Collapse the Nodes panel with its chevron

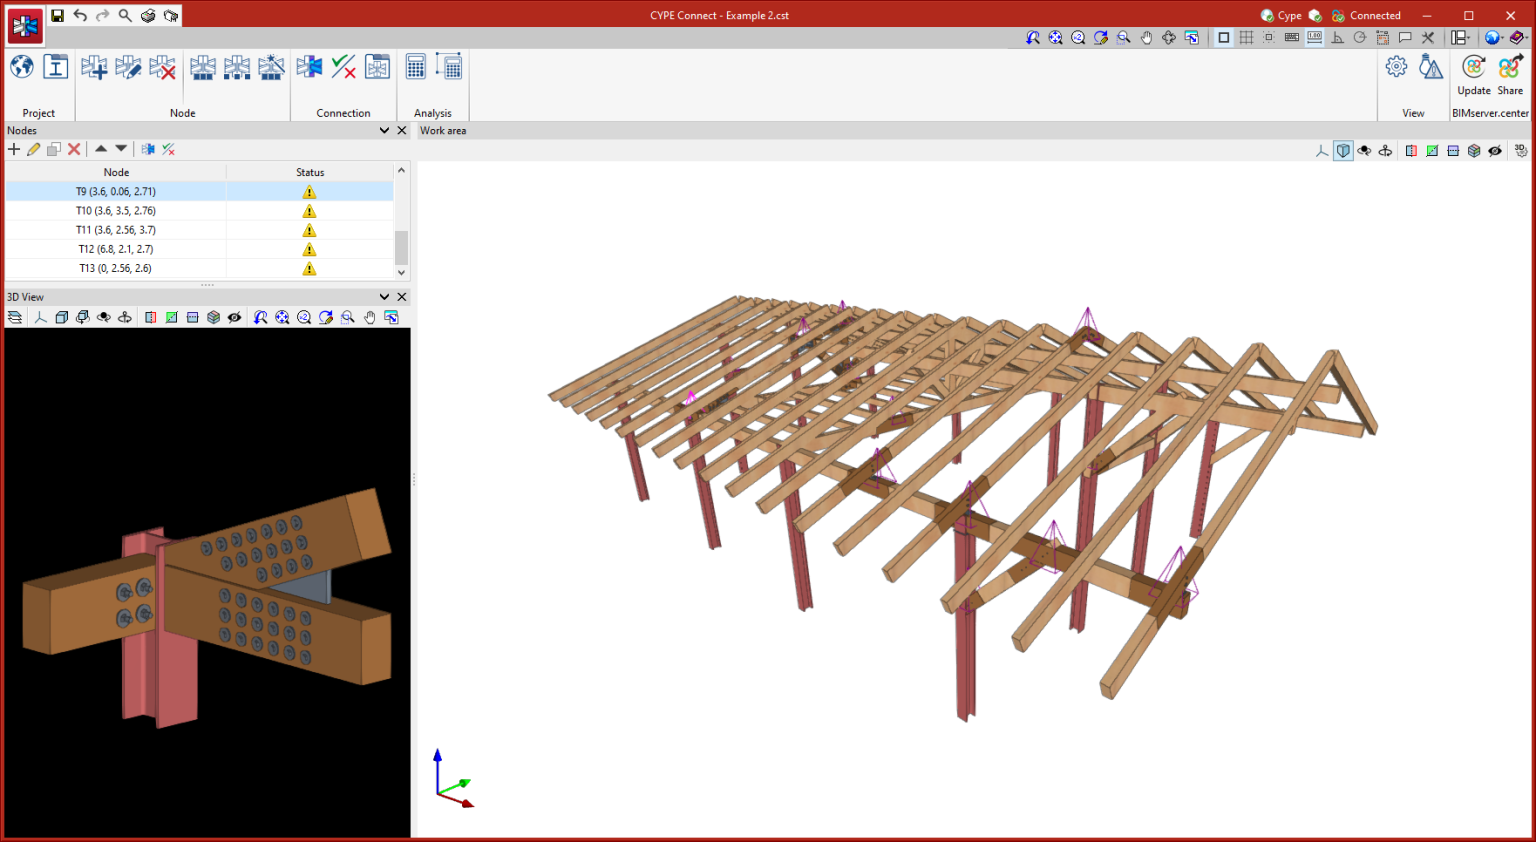(x=385, y=130)
